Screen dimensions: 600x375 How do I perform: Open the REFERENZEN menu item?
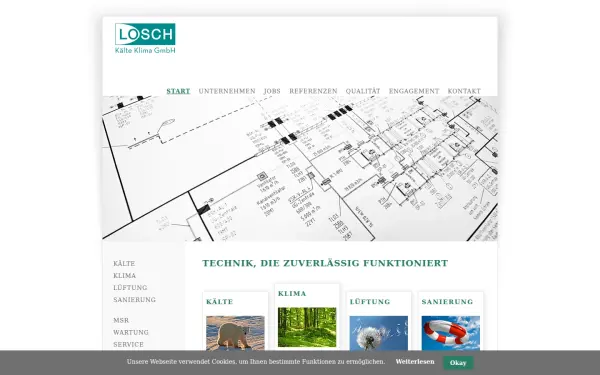coord(313,91)
